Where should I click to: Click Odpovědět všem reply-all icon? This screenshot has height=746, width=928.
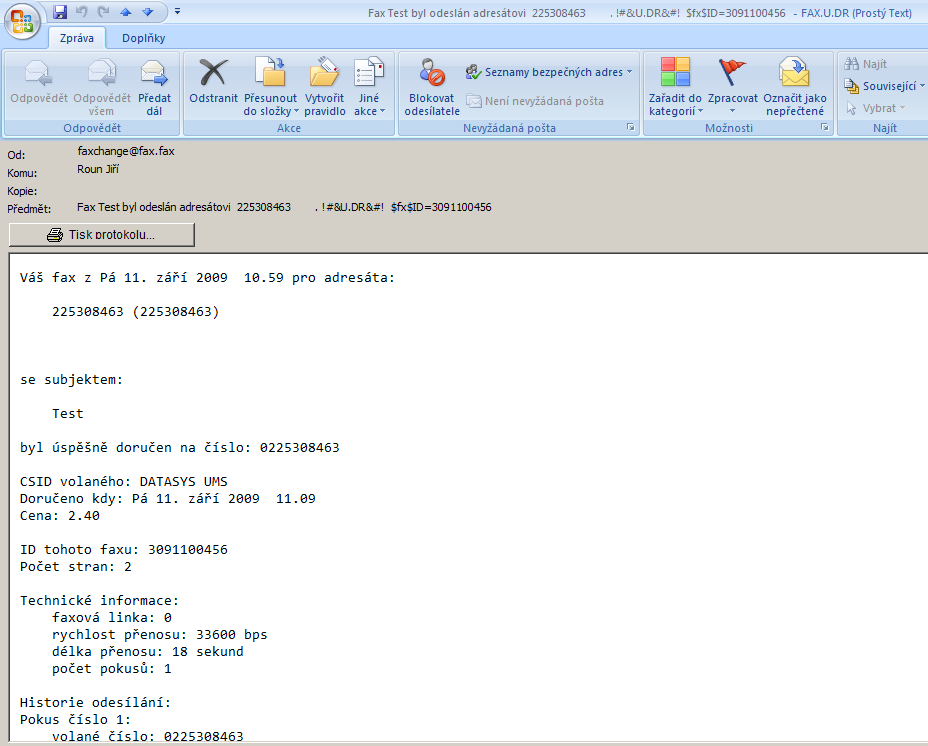click(x=102, y=86)
